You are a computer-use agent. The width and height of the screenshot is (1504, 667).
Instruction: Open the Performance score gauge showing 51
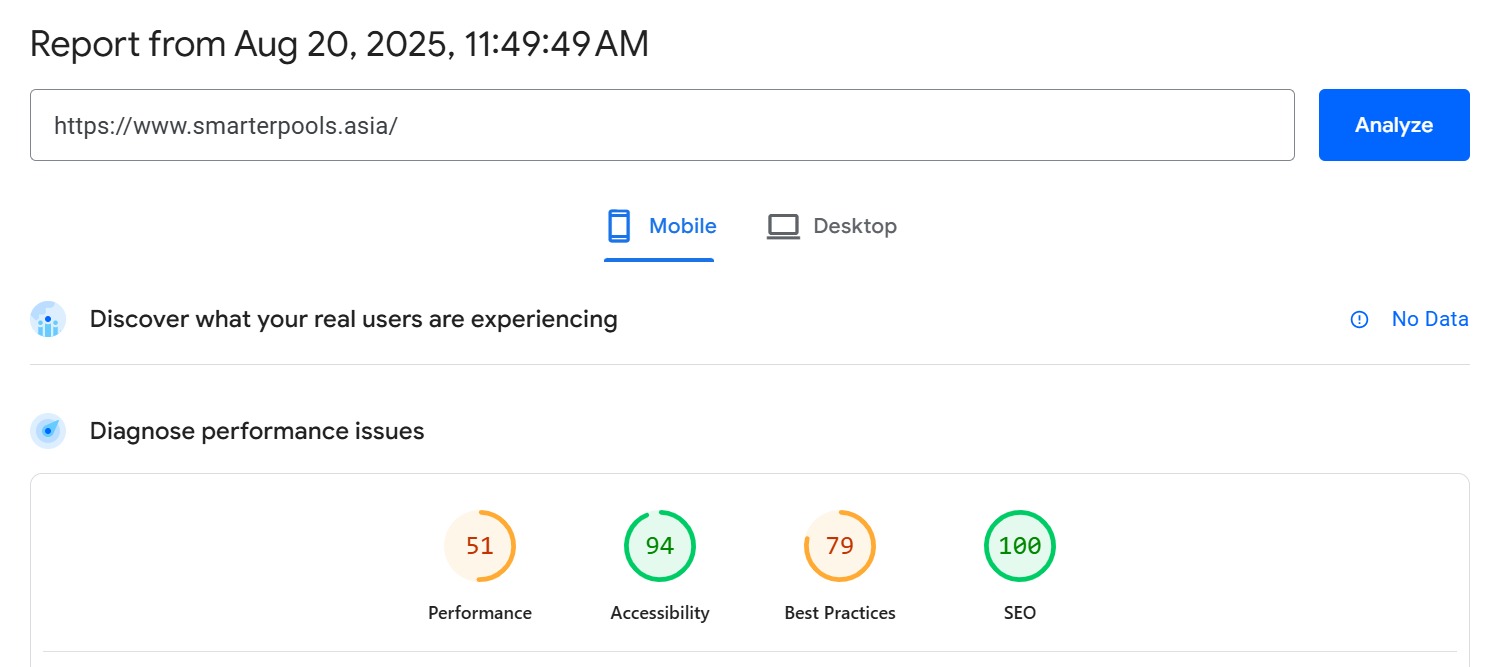480,546
